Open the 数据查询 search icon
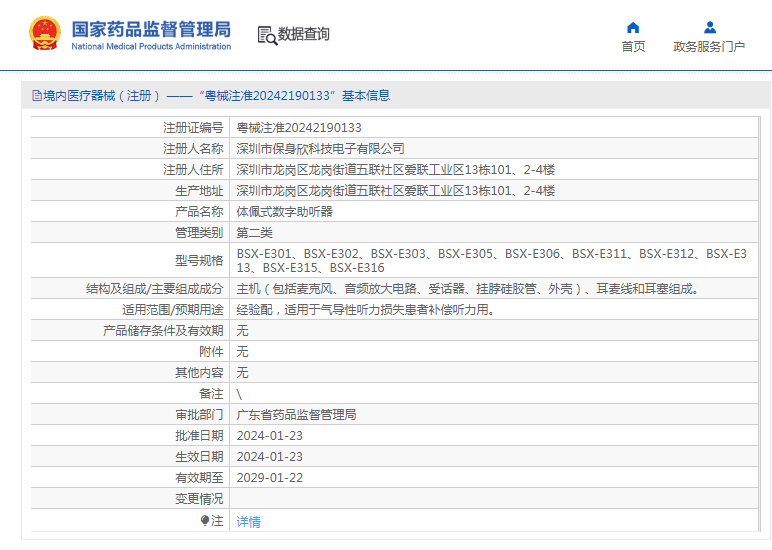 (267, 35)
